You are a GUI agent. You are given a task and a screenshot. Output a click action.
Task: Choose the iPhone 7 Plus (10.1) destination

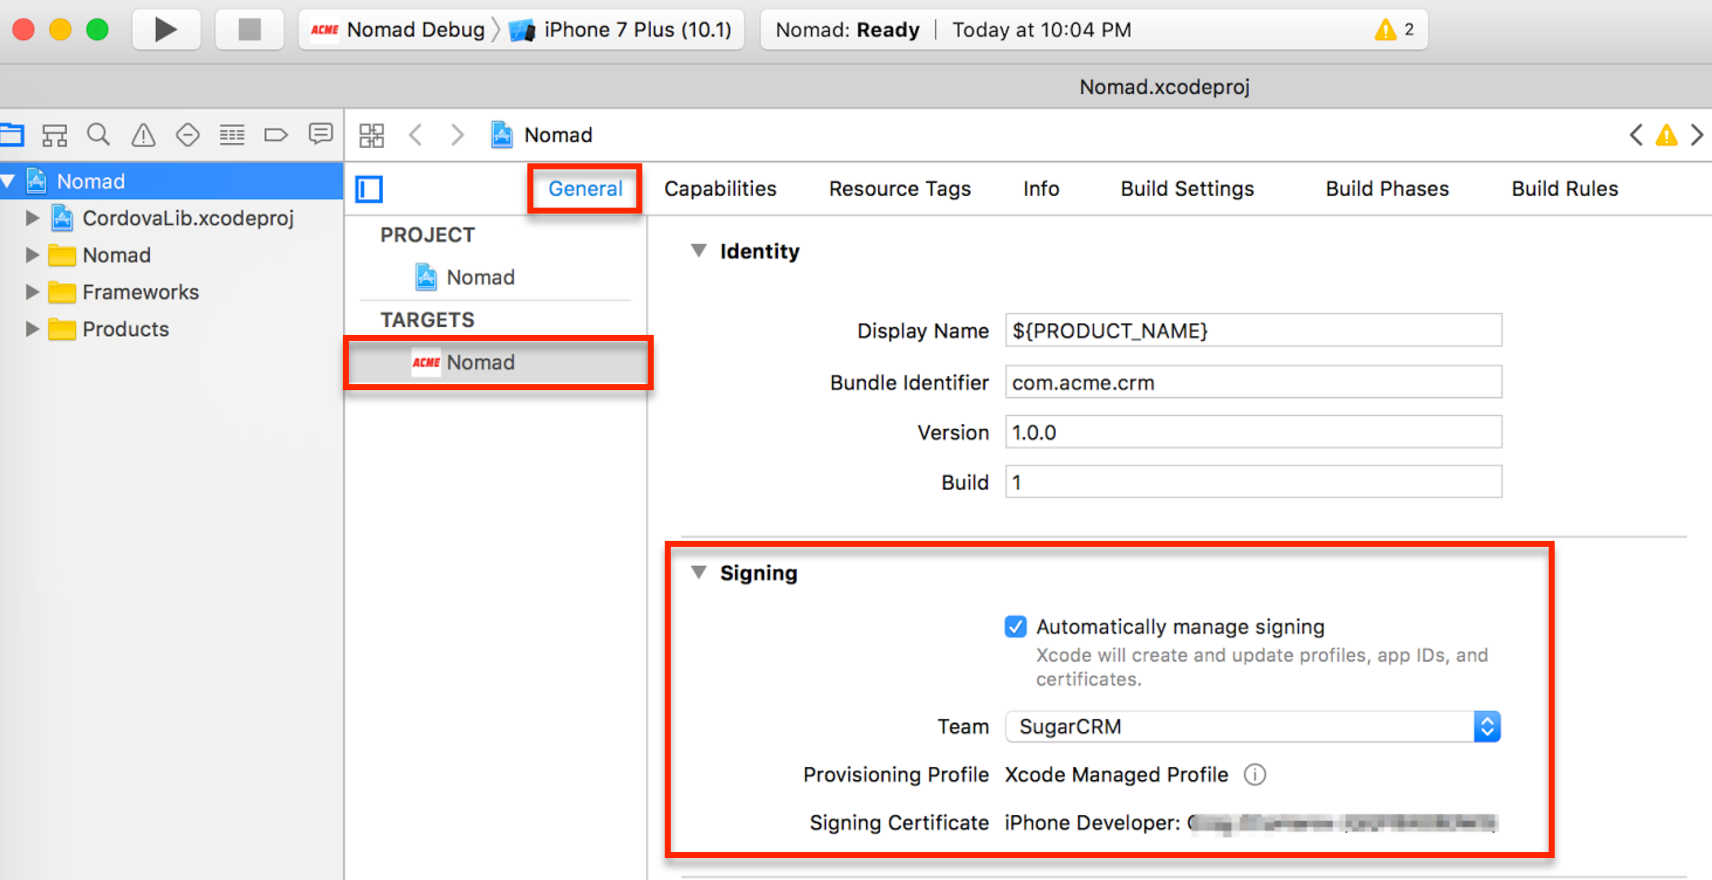[x=621, y=30]
